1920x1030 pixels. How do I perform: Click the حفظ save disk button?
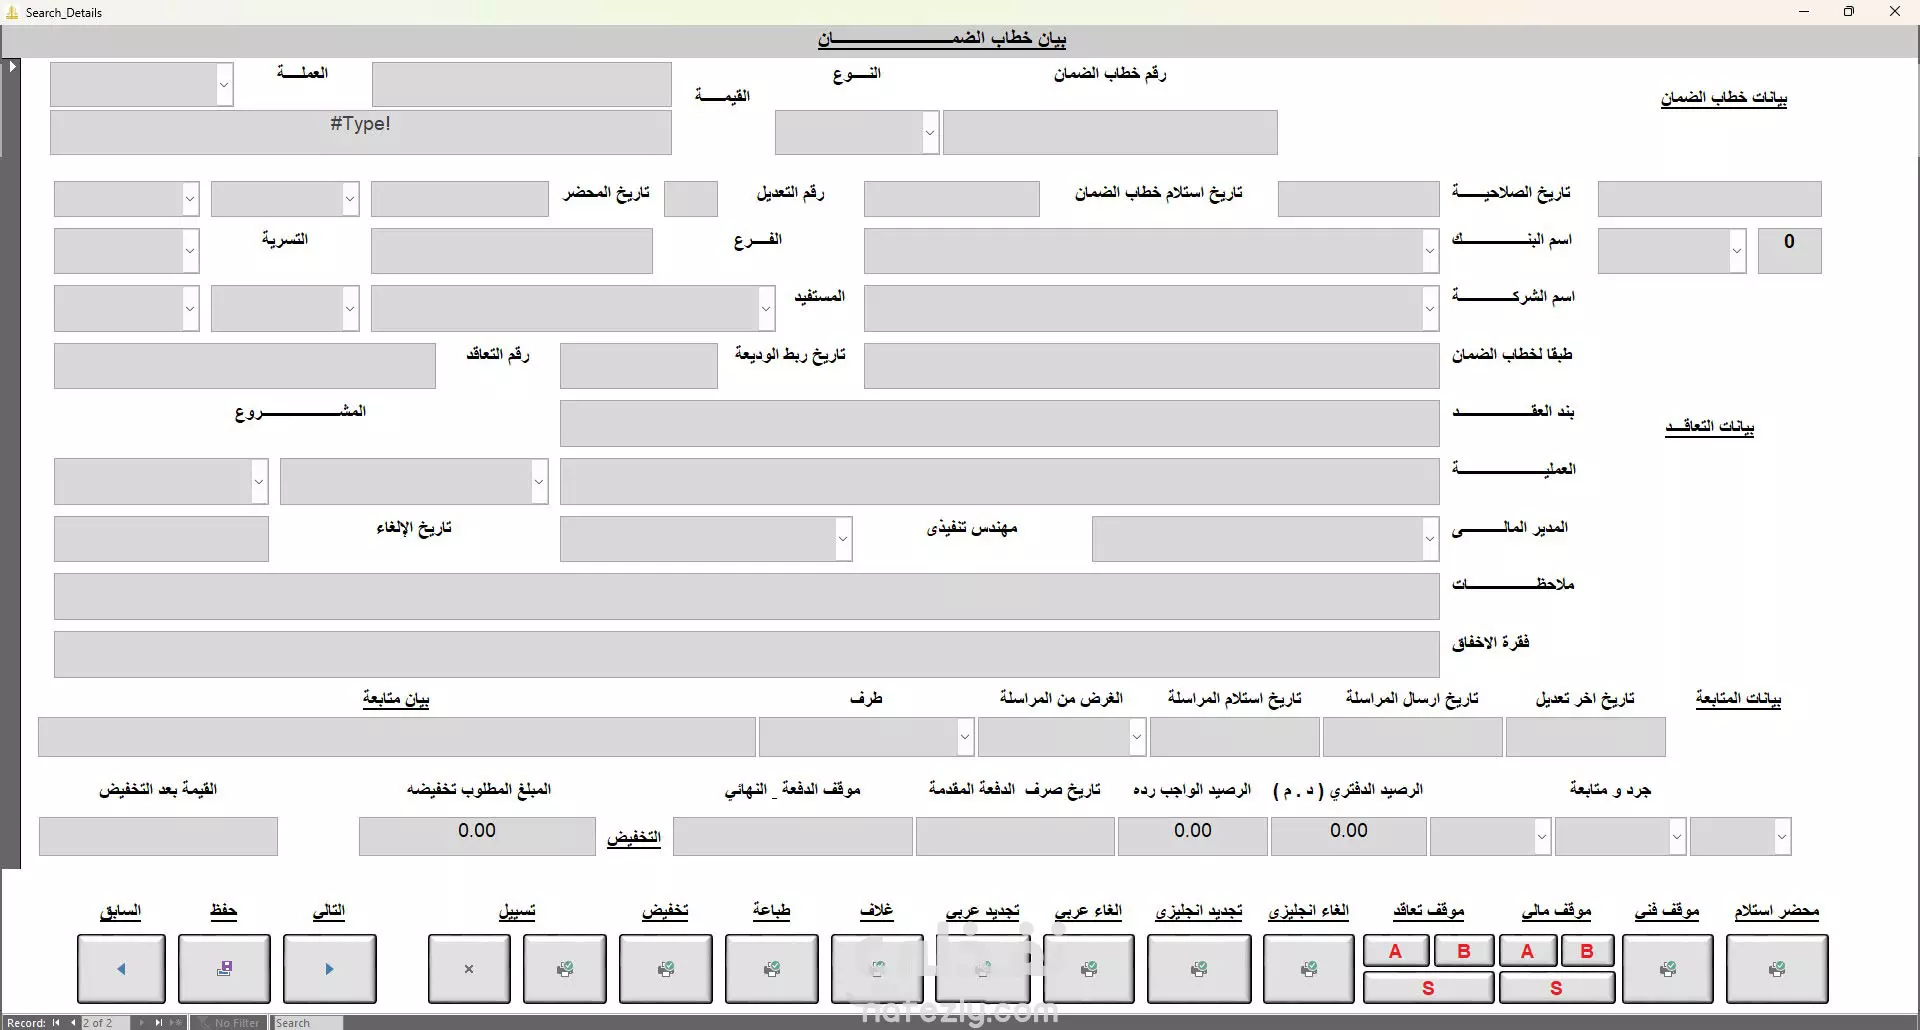click(224, 968)
